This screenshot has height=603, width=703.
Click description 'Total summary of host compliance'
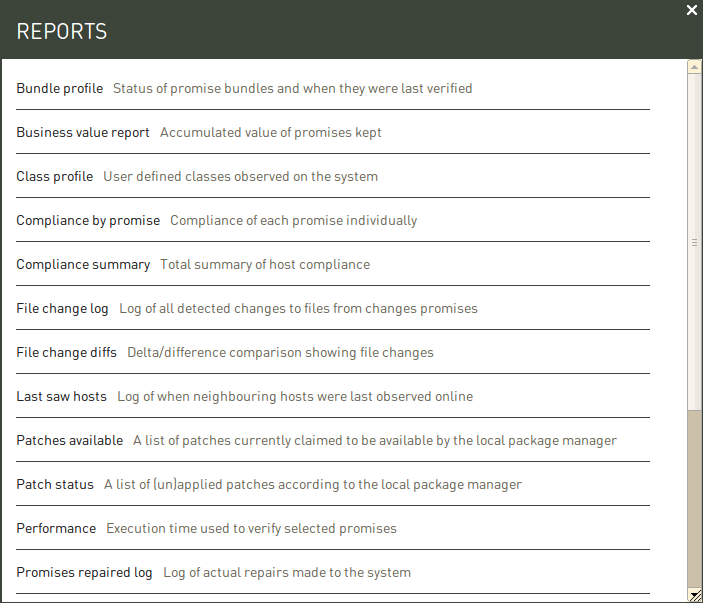click(265, 265)
